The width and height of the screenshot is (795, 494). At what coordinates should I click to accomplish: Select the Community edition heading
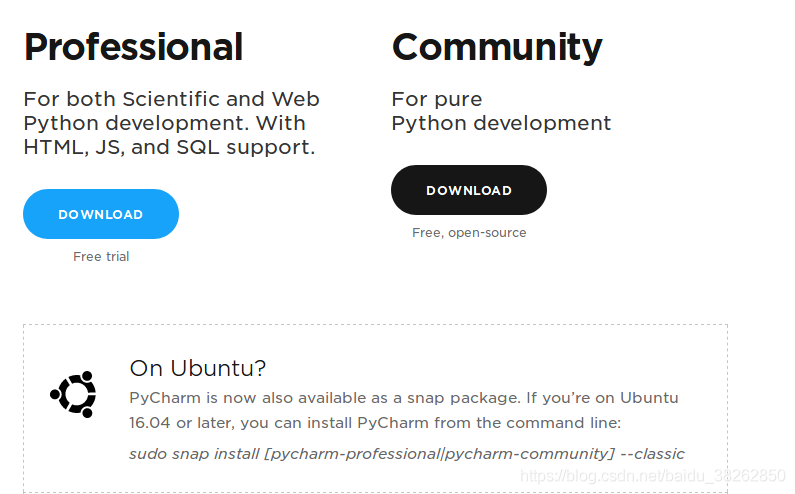pos(496,47)
